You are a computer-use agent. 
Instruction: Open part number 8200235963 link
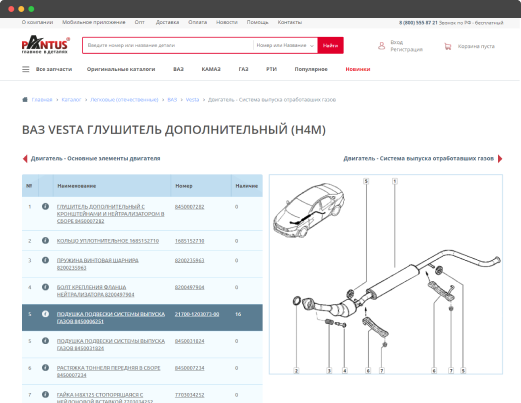189,260
